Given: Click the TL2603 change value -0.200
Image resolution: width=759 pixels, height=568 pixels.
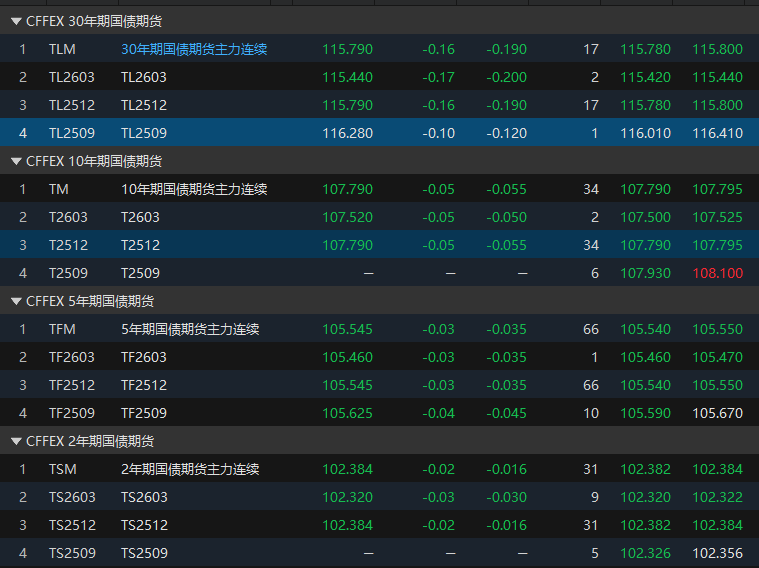Looking at the screenshot, I should pos(506,77).
